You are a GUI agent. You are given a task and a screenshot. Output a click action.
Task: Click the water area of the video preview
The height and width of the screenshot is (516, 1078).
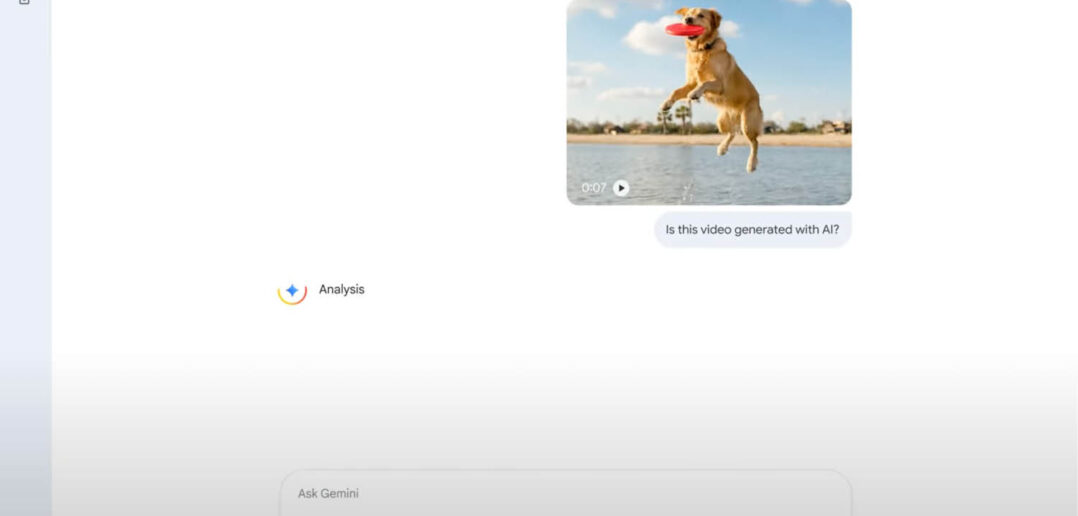(790, 175)
